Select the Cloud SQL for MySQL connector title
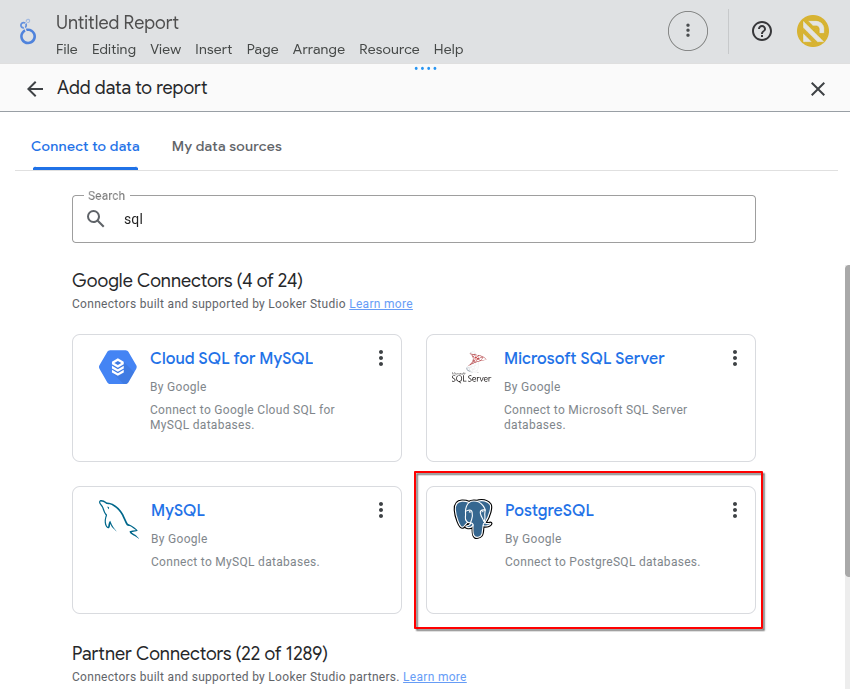 231,358
